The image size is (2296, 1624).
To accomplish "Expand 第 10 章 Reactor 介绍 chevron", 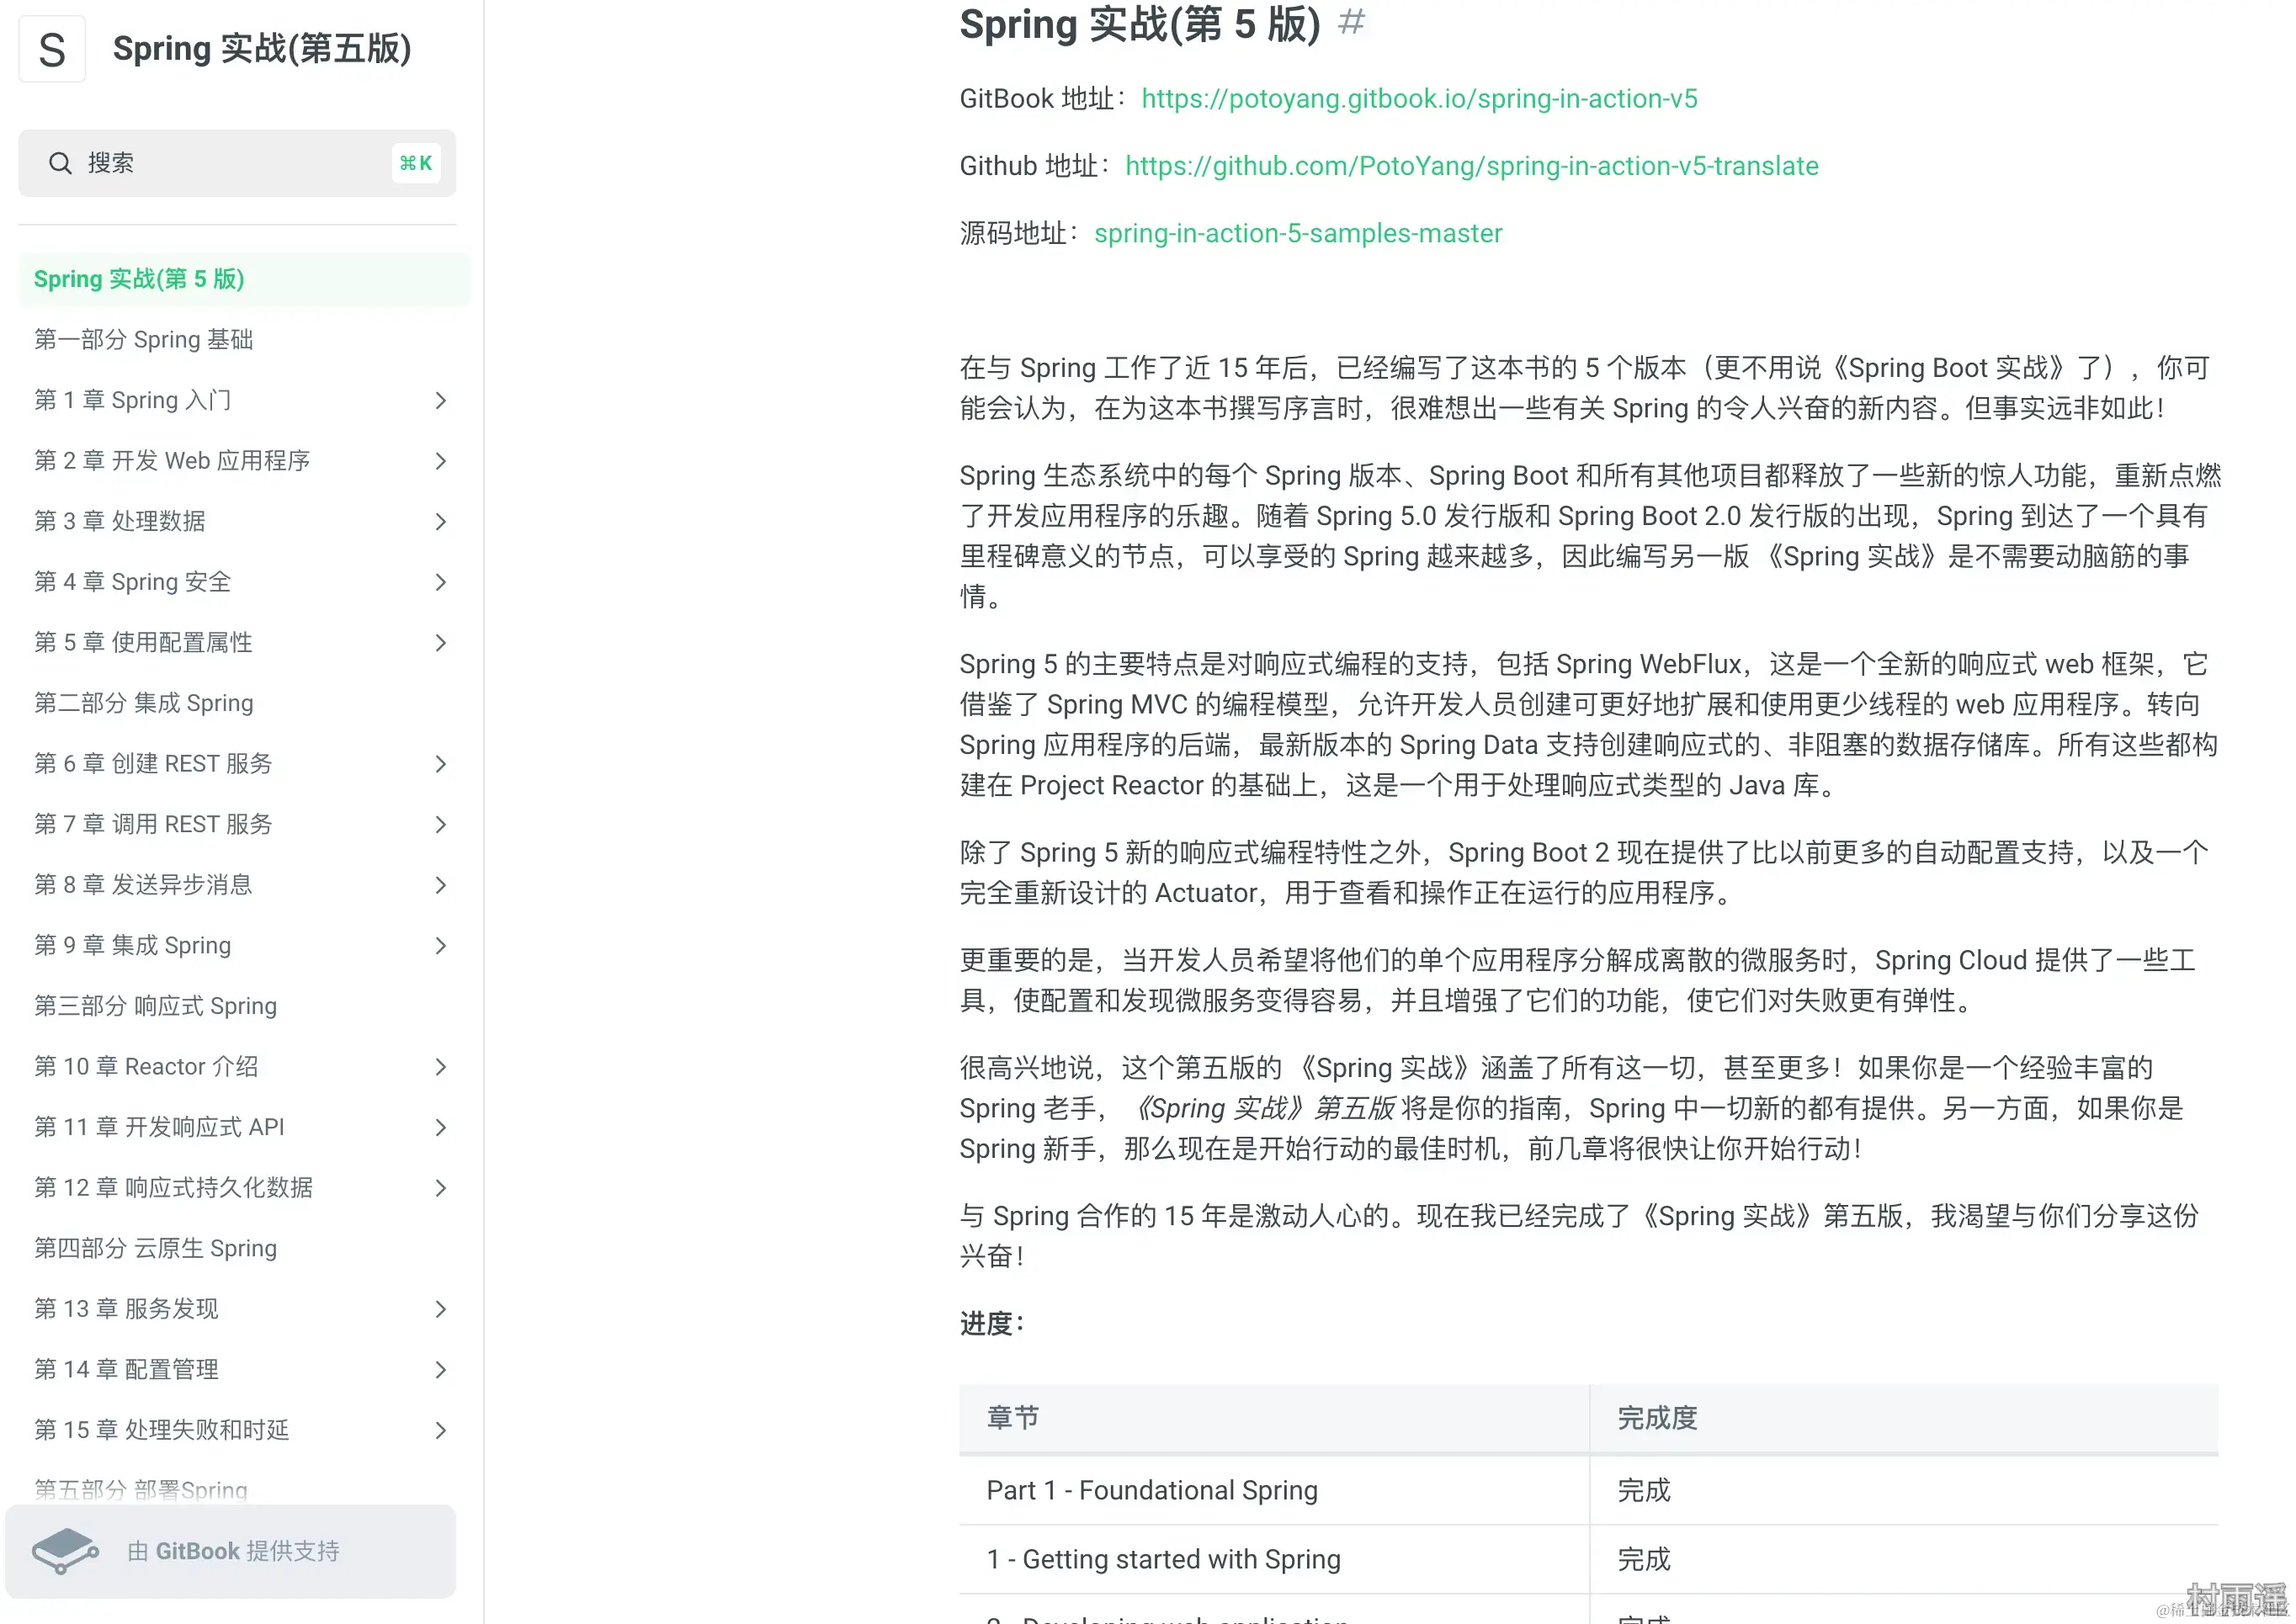I will (440, 1067).
